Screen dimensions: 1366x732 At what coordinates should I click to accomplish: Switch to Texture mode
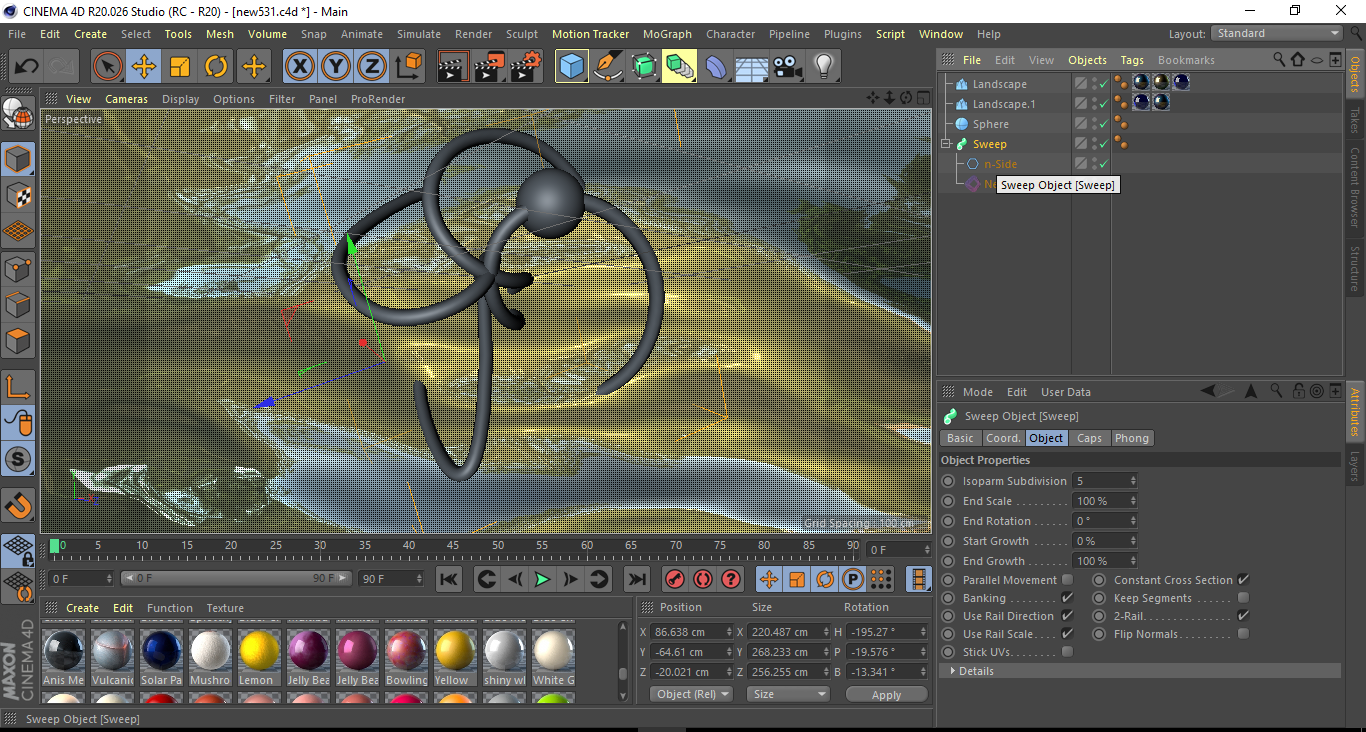[18, 195]
